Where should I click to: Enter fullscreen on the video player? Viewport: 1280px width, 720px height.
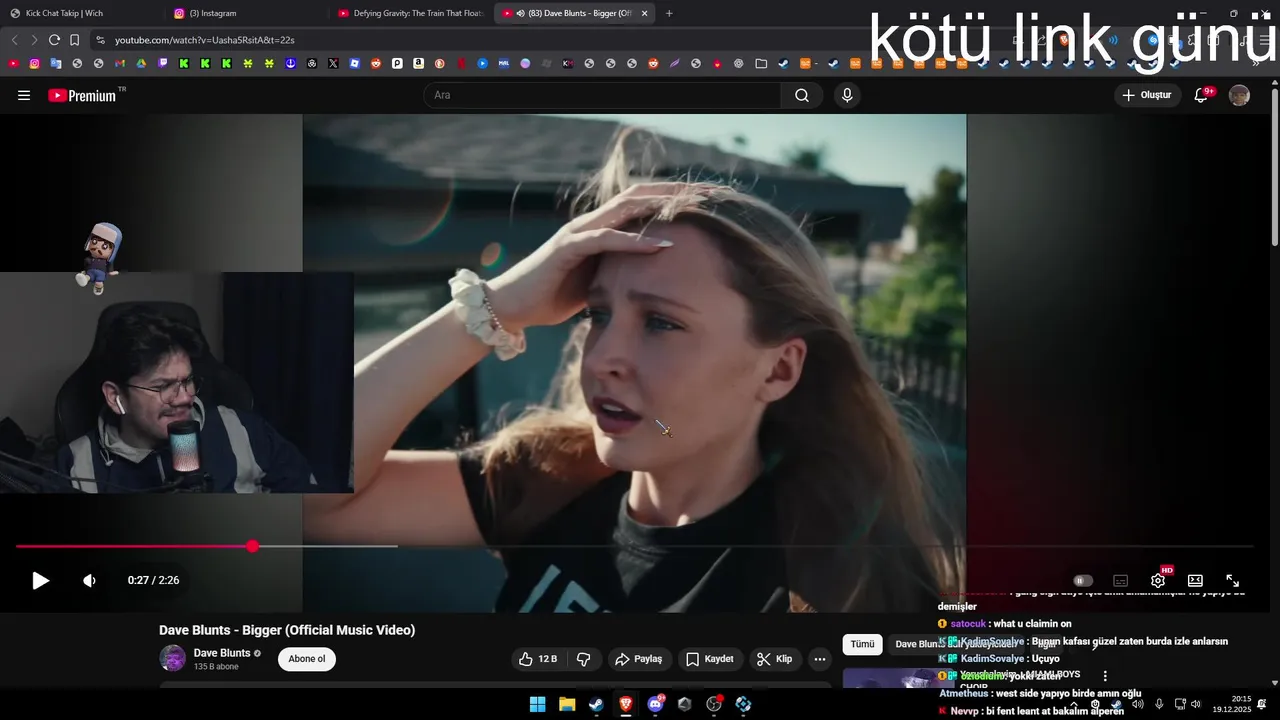(1233, 580)
